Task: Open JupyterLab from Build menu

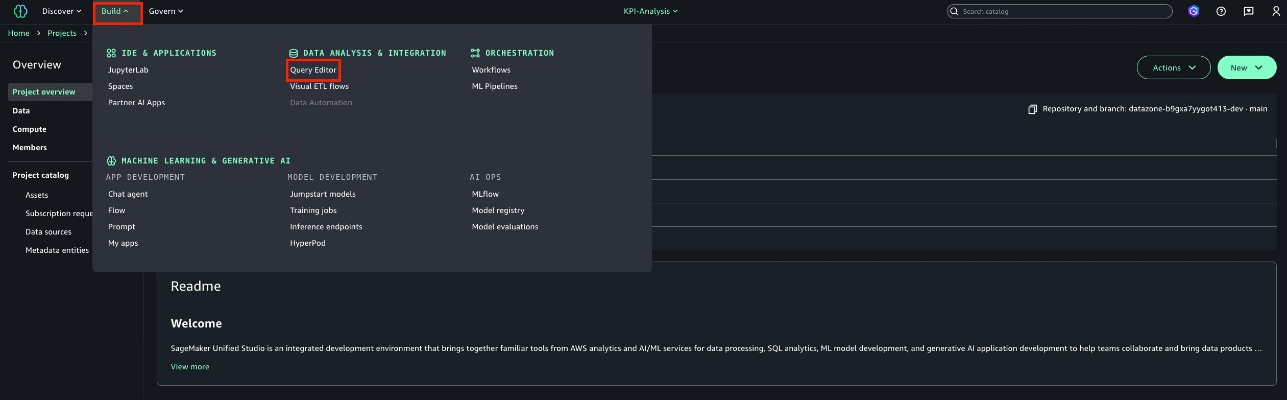Action: pyautogui.click(x=128, y=70)
